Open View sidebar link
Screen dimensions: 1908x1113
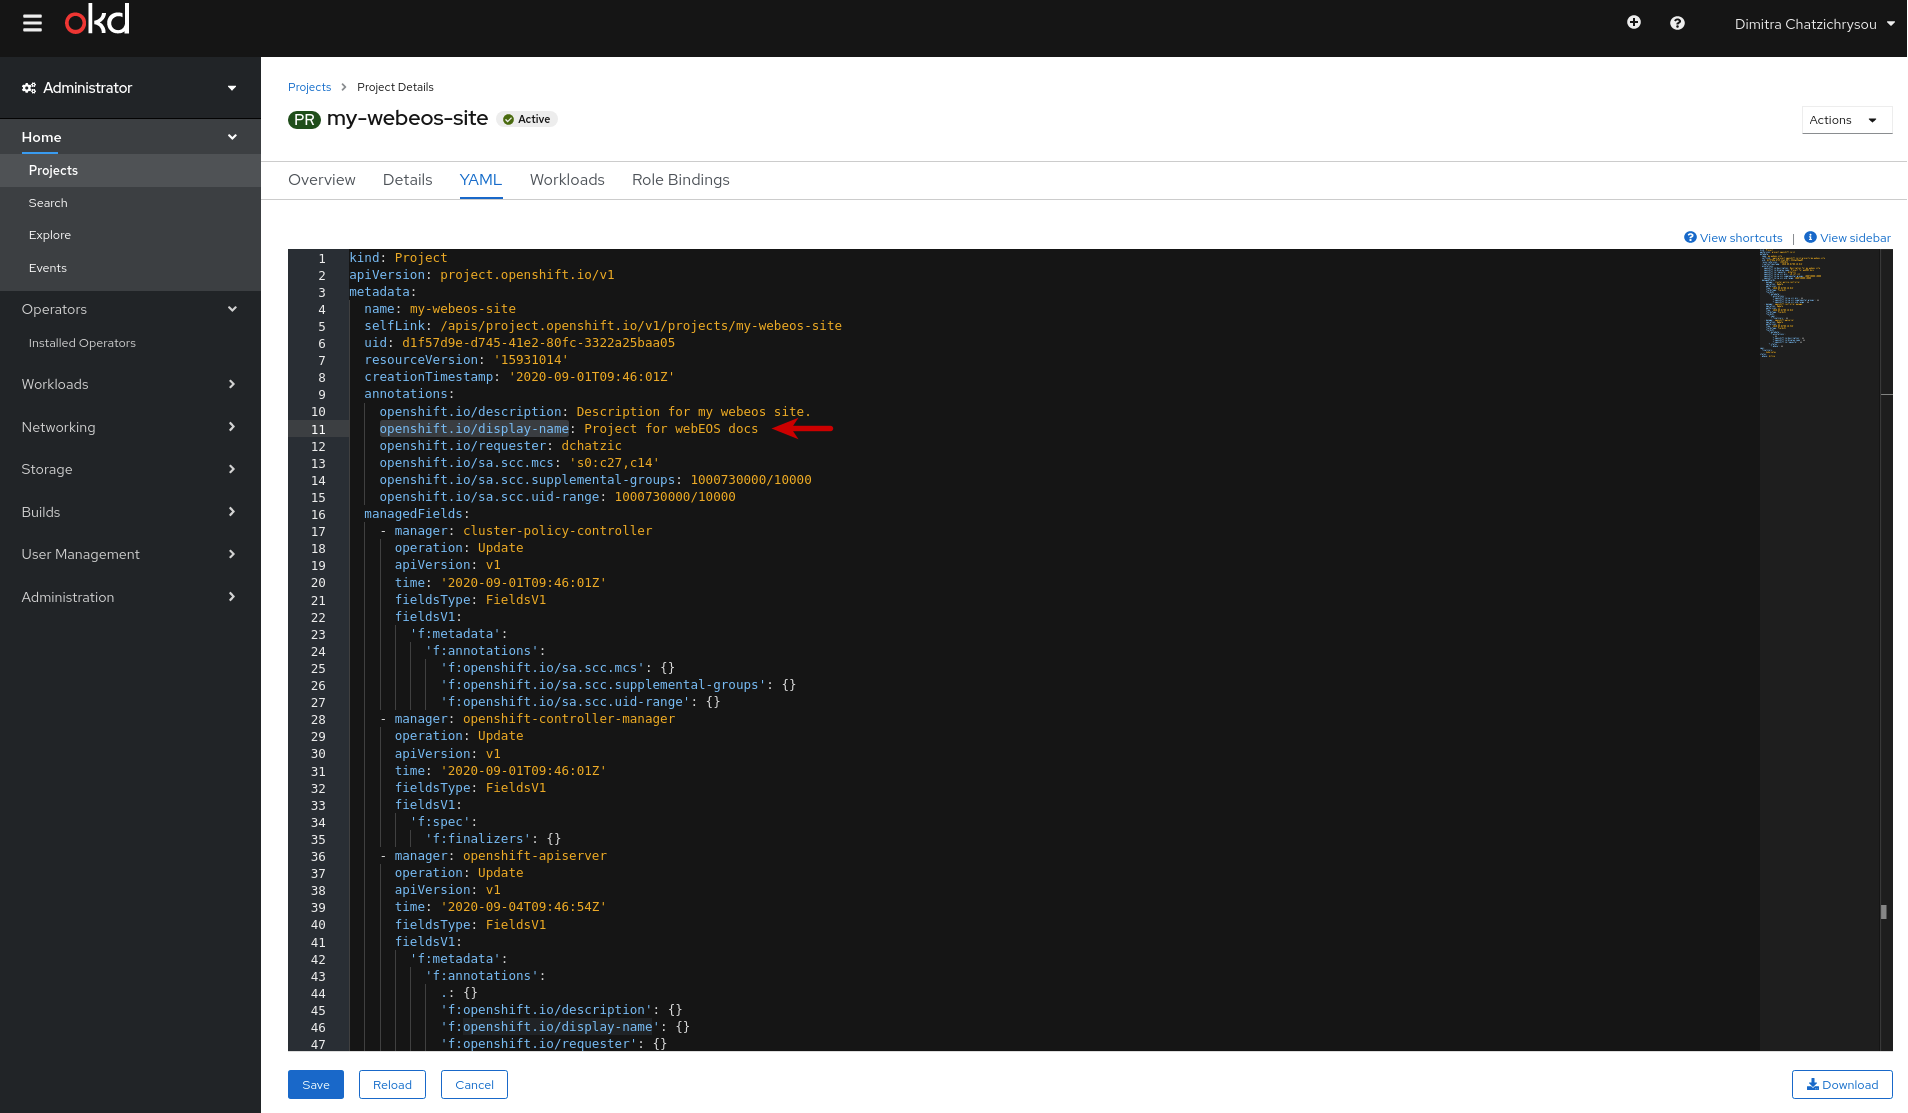(1847, 238)
